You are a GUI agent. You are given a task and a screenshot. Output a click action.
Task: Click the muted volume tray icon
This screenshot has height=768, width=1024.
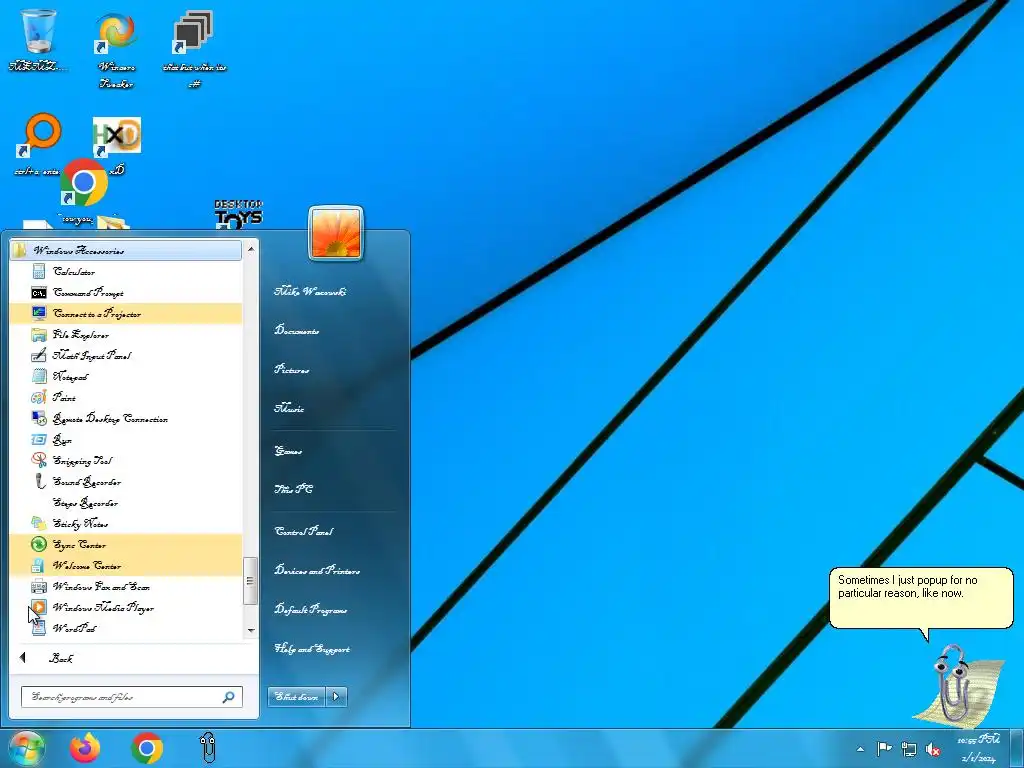click(933, 750)
